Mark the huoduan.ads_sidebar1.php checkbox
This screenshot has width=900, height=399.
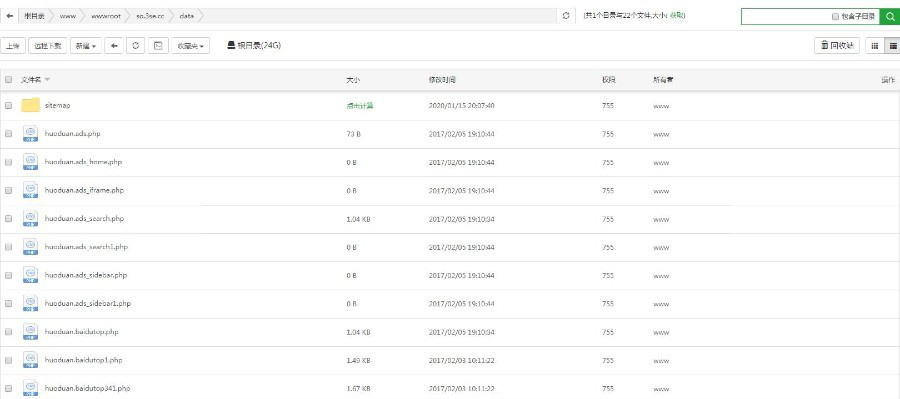point(8,304)
